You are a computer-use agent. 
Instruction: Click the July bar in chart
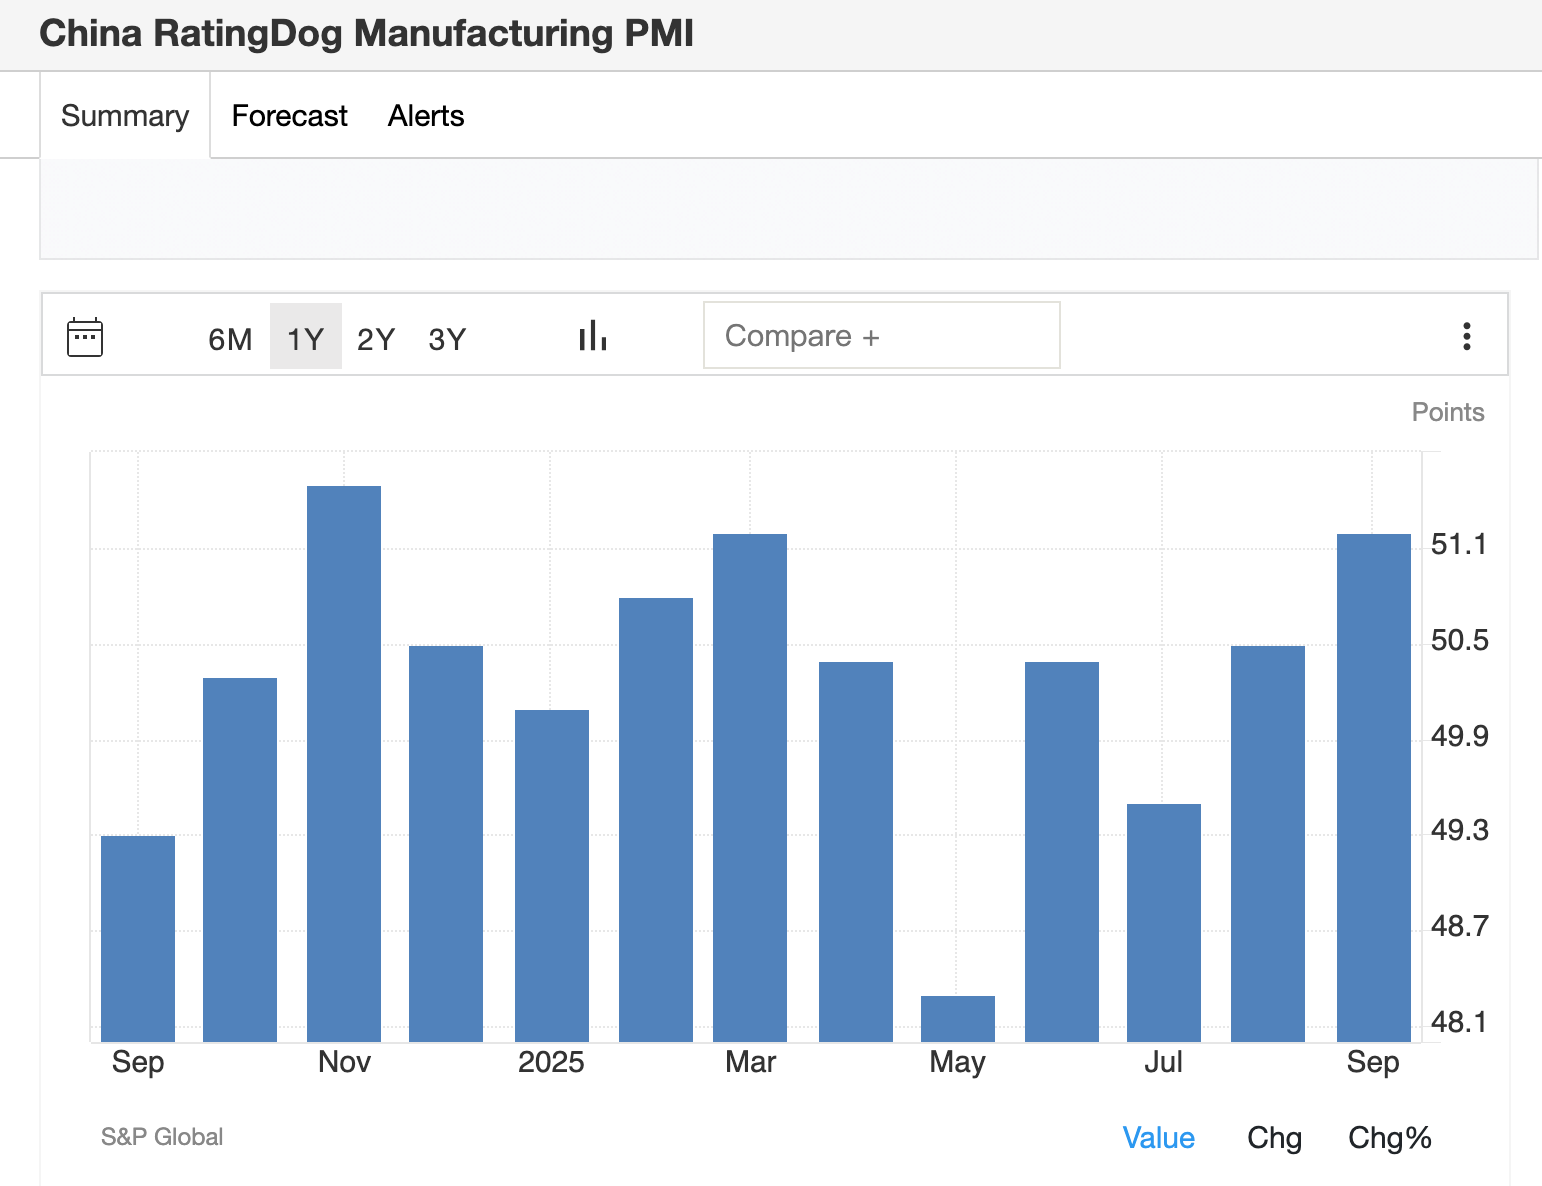(1164, 922)
